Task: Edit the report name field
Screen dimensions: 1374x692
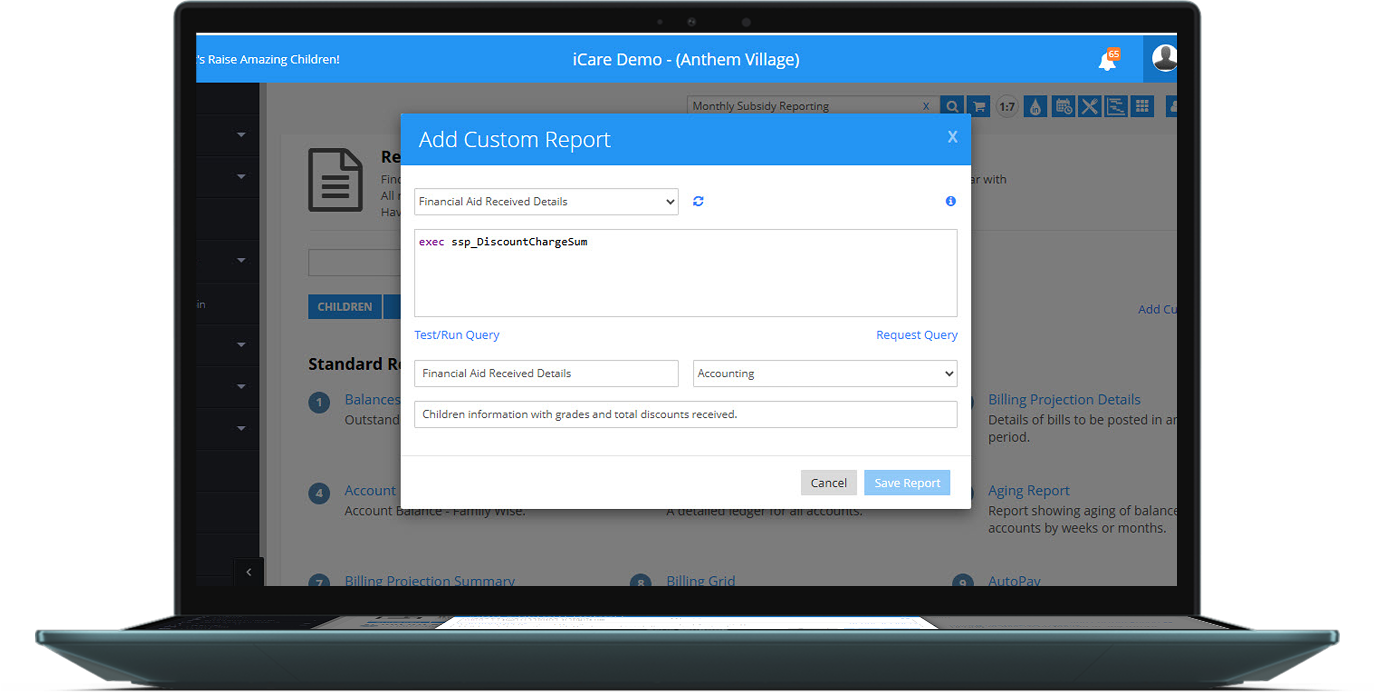Action: pos(546,373)
